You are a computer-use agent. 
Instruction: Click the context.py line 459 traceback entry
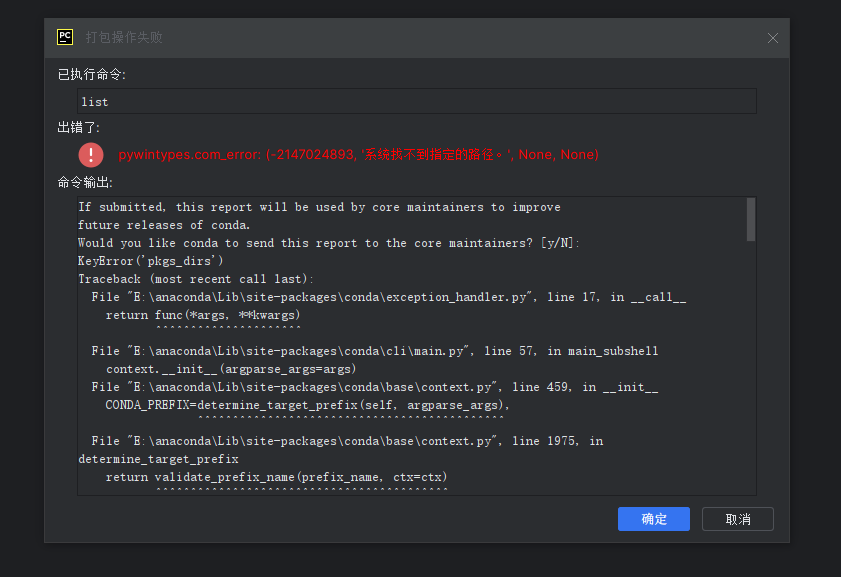pyautogui.click(x=374, y=387)
